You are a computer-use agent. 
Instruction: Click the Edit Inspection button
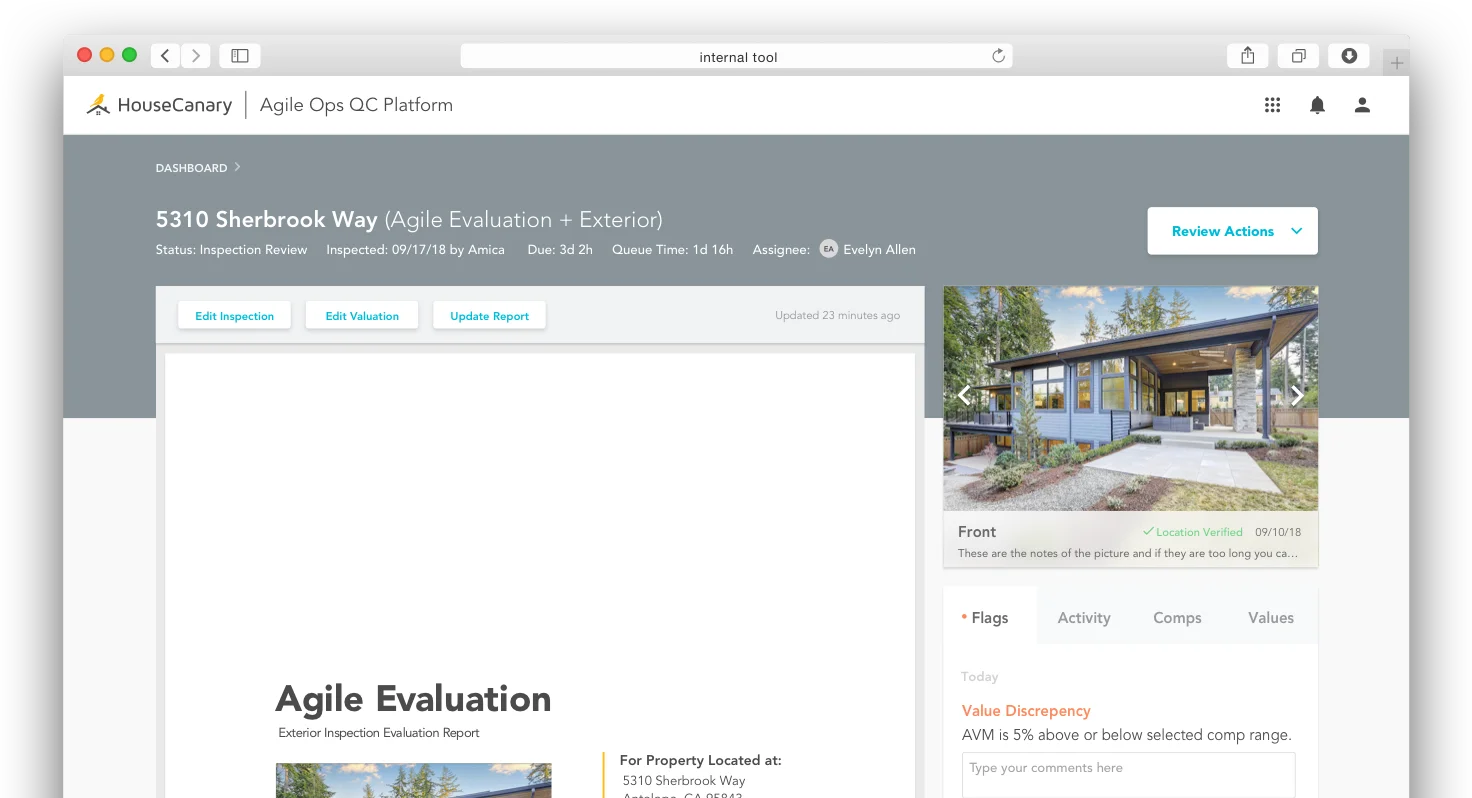click(235, 316)
